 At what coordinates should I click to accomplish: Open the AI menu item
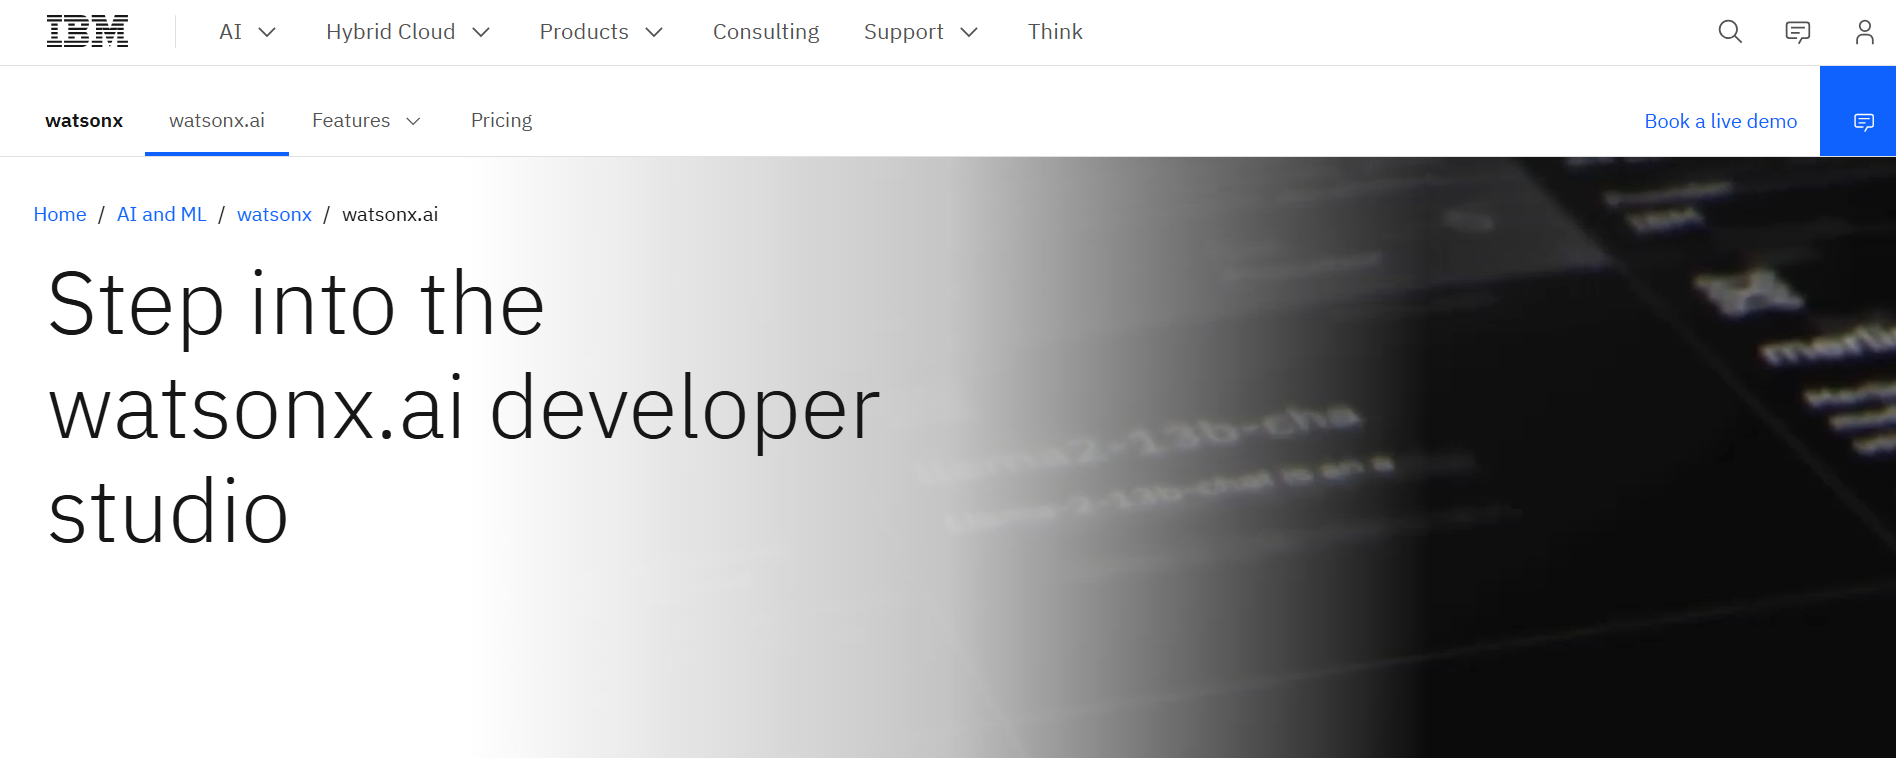pos(230,32)
